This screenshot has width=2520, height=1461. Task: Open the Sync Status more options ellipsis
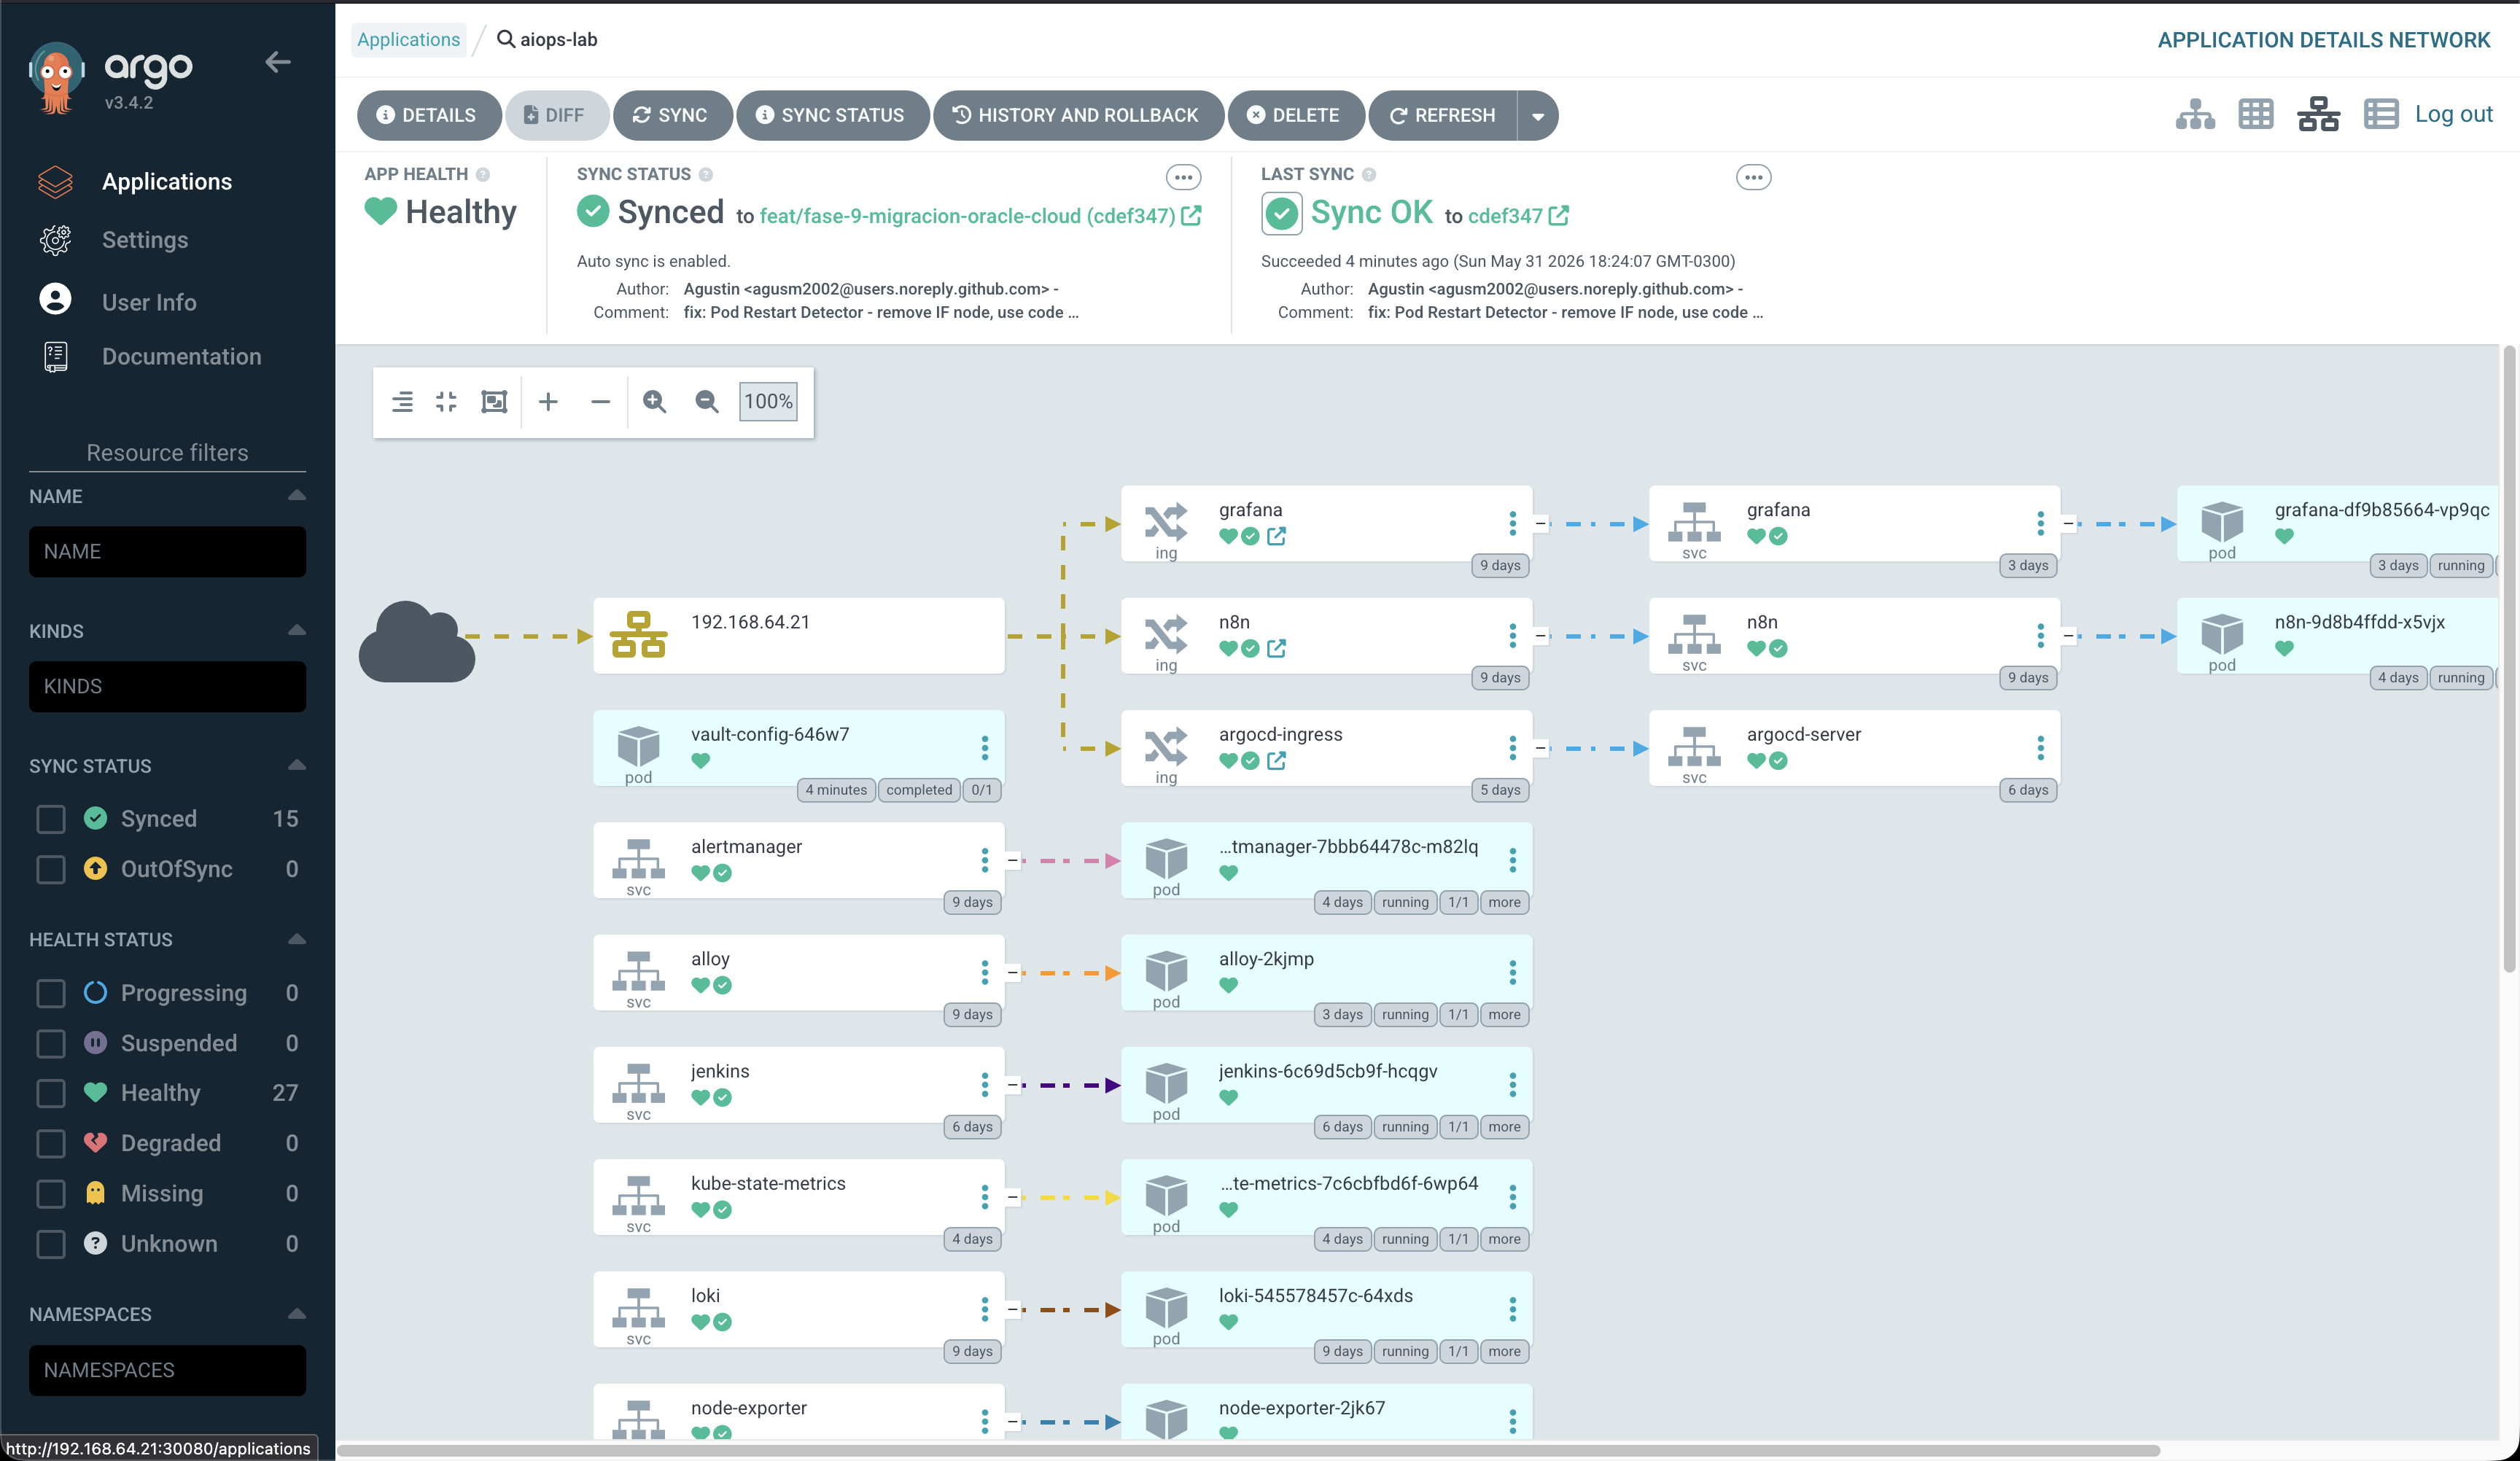tap(1183, 177)
